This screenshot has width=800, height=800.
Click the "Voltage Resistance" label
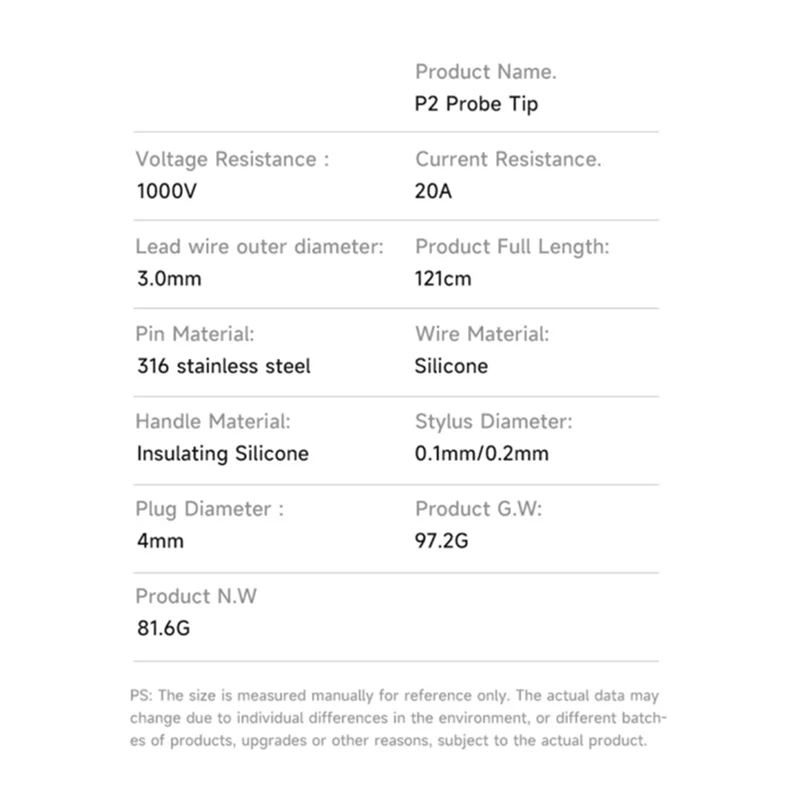tap(231, 159)
